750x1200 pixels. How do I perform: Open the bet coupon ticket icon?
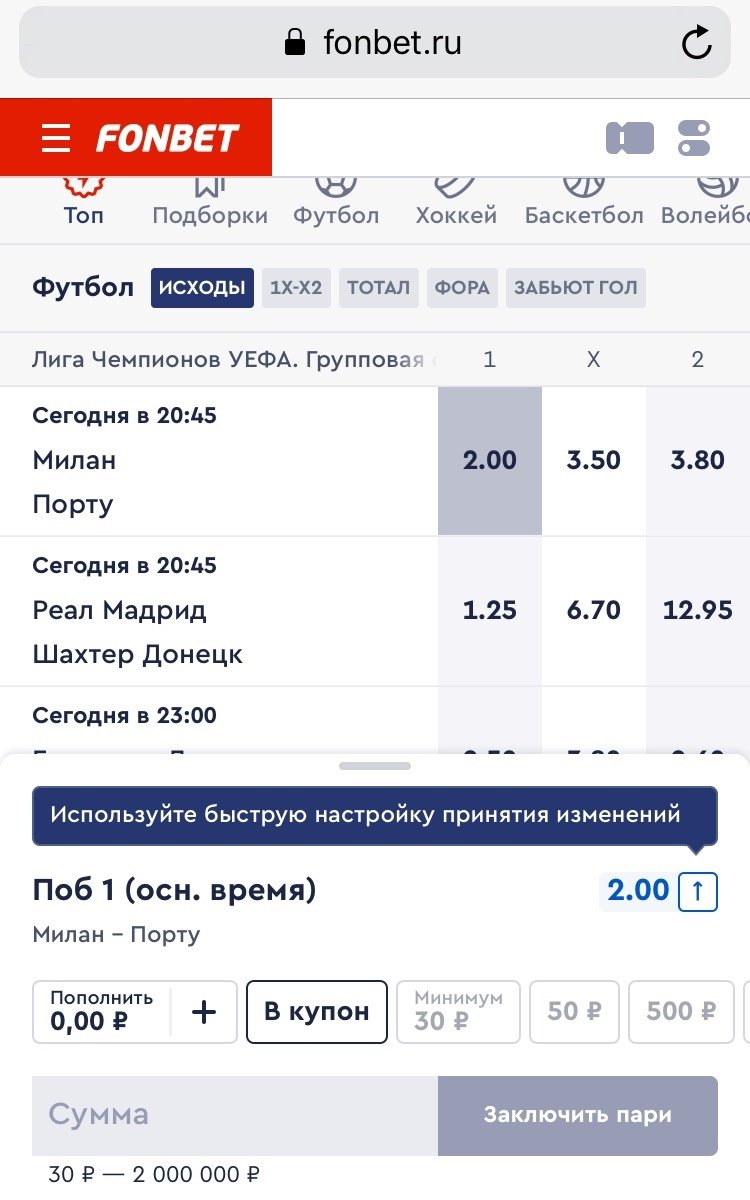(630, 138)
